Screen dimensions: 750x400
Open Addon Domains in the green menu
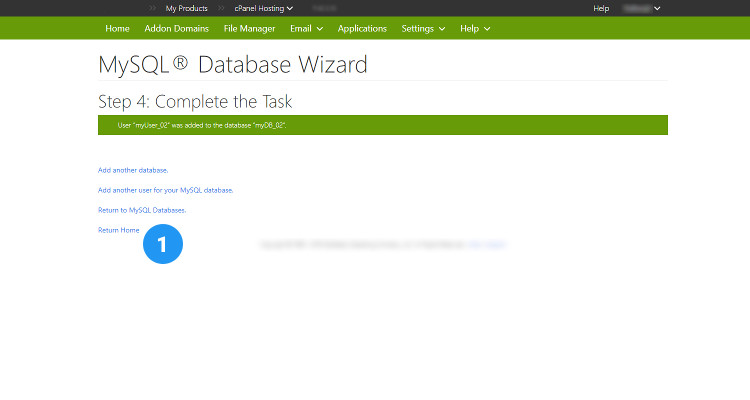point(176,29)
